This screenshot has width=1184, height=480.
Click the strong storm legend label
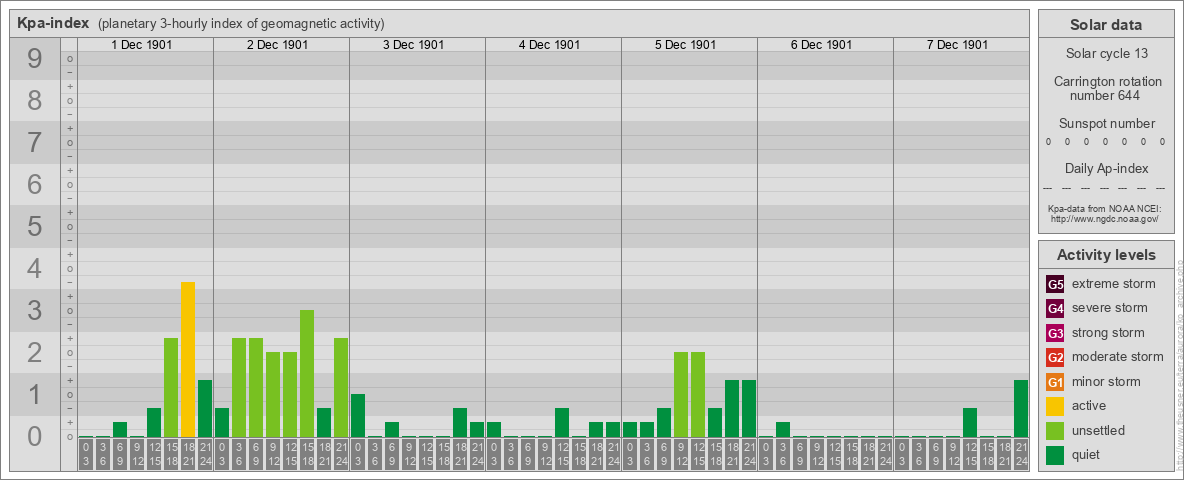pos(1108,333)
